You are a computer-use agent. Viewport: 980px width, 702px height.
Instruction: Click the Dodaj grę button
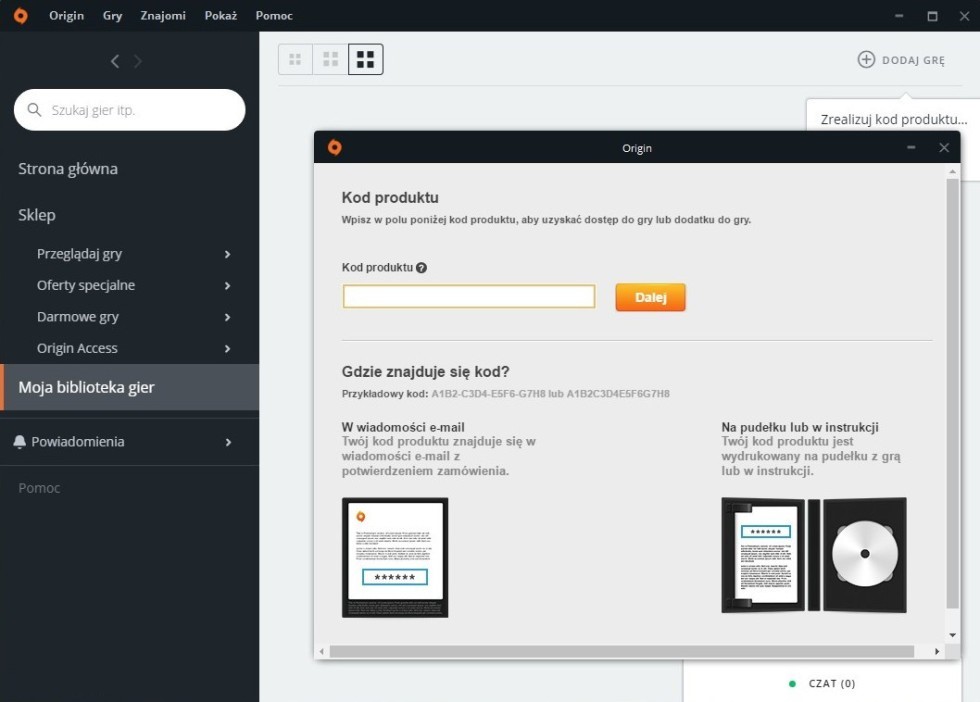[x=901, y=60]
